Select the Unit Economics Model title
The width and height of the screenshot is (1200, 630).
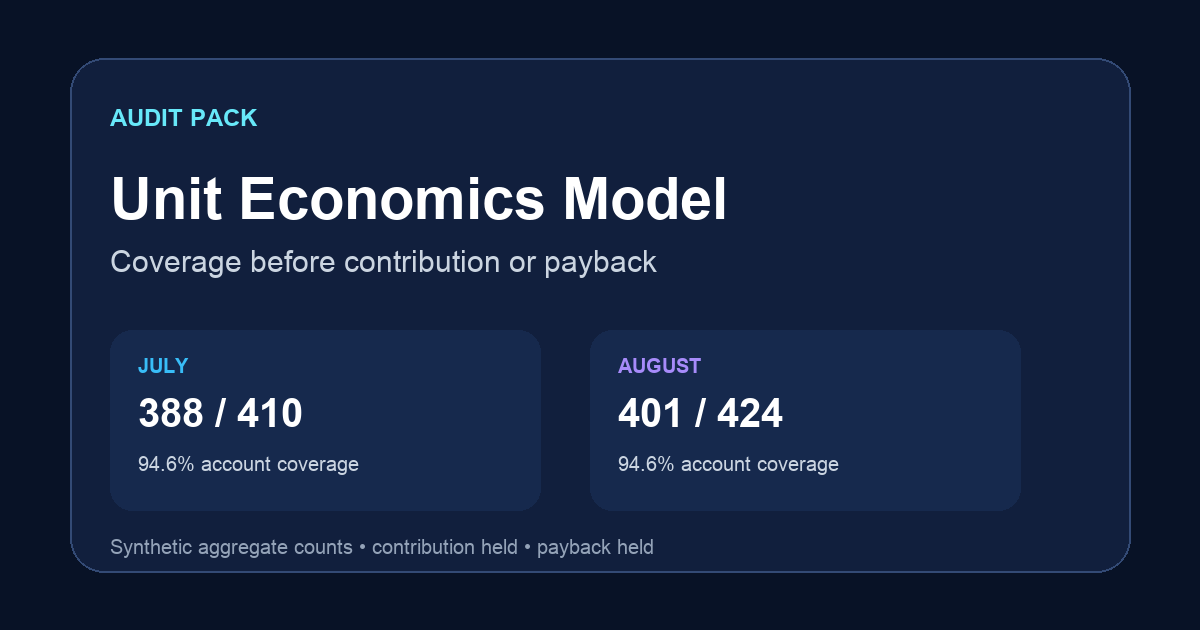pos(419,199)
